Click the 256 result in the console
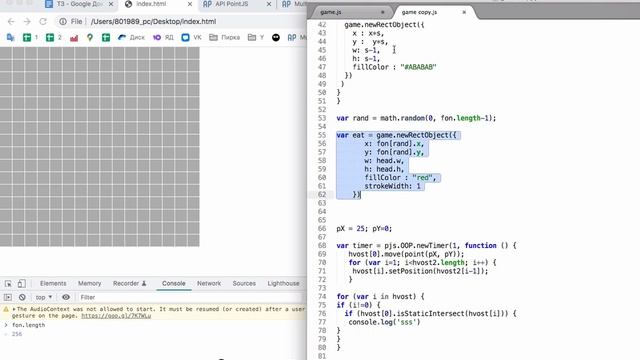The image size is (640, 360). click(17, 334)
